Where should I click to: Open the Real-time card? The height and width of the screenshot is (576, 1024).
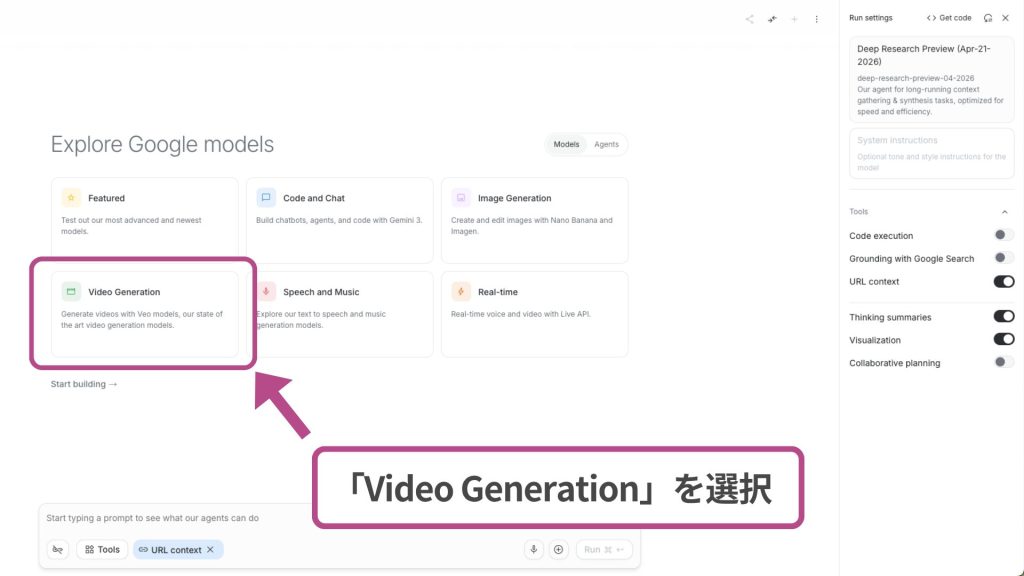[535, 314]
